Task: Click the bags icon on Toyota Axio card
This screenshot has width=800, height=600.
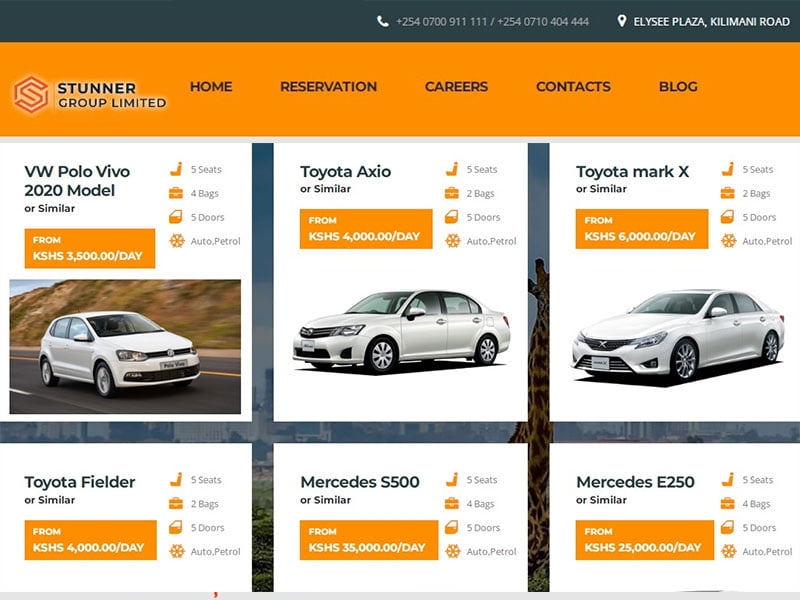Action: 452,193
